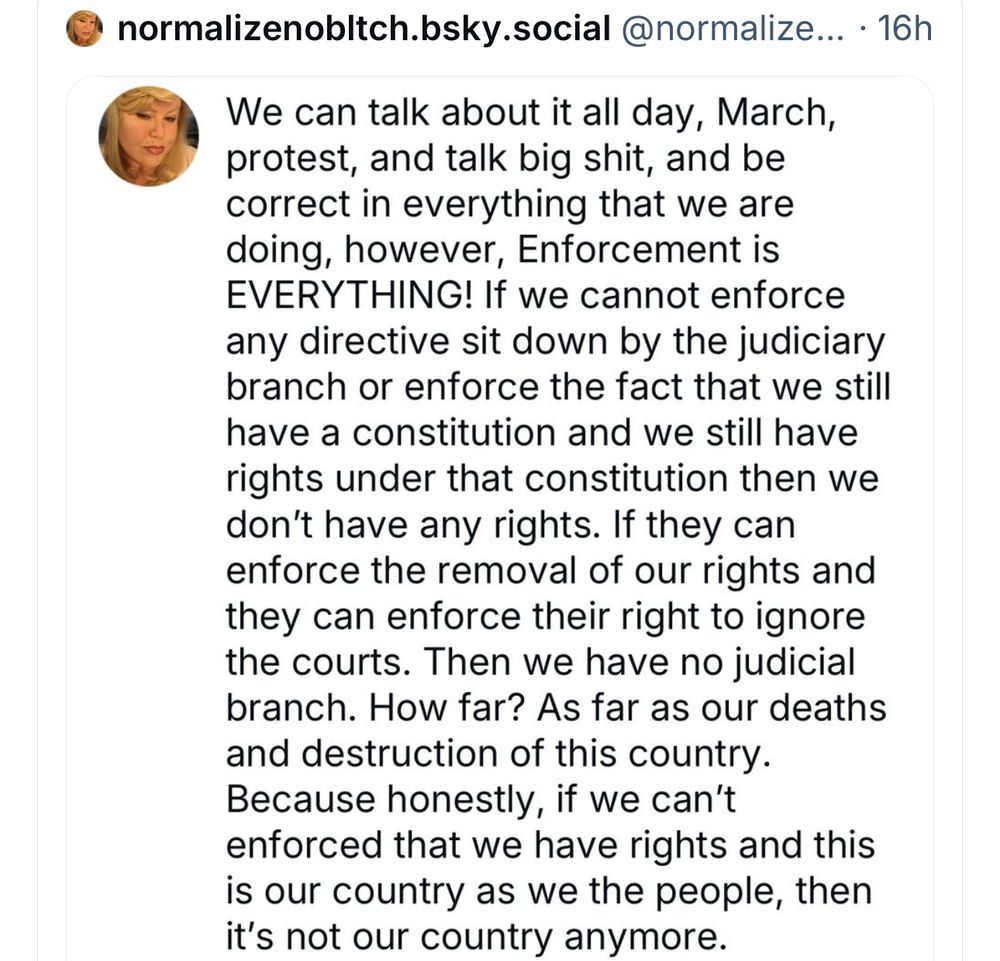Viewport: 1000px width, 961px height.
Task: Click the small profile avatar in post header
Action: (84, 29)
